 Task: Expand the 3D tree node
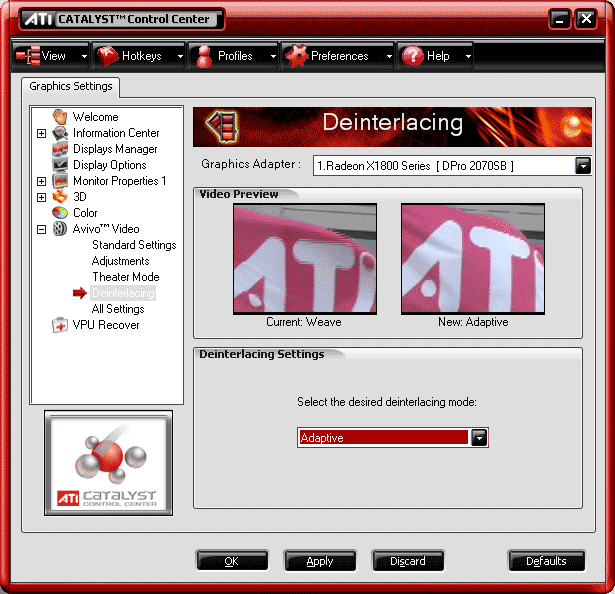coord(41,197)
